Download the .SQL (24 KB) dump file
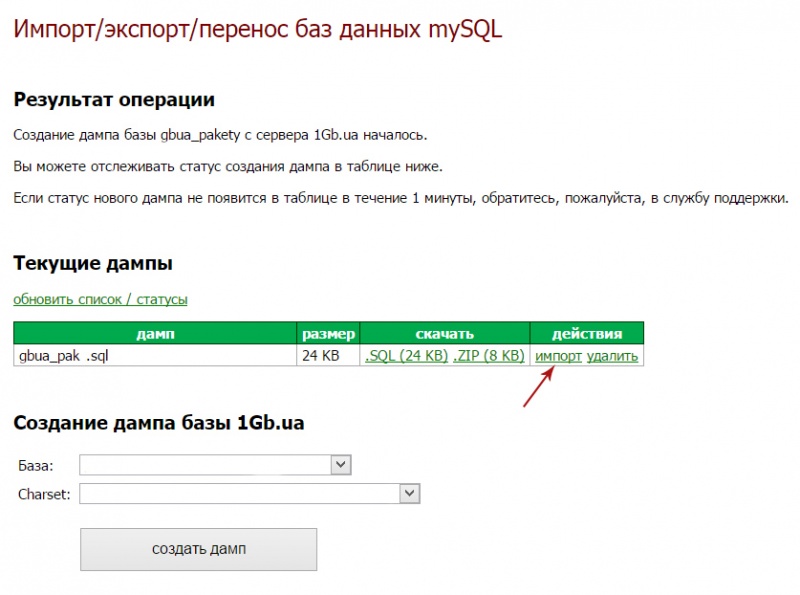This screenshot has width=800, height=595. [x=406, y=356]
